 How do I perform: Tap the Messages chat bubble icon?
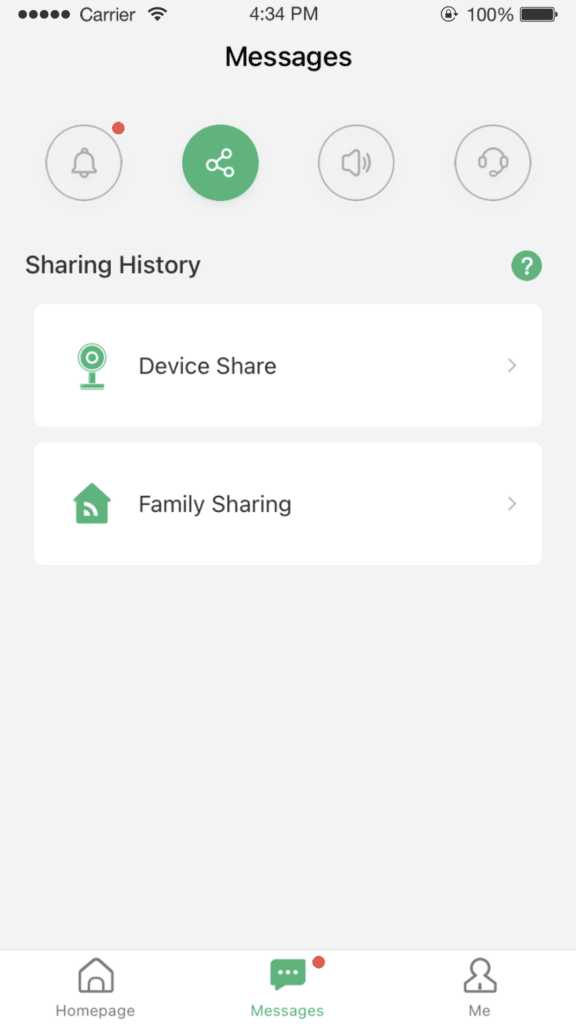287,971
